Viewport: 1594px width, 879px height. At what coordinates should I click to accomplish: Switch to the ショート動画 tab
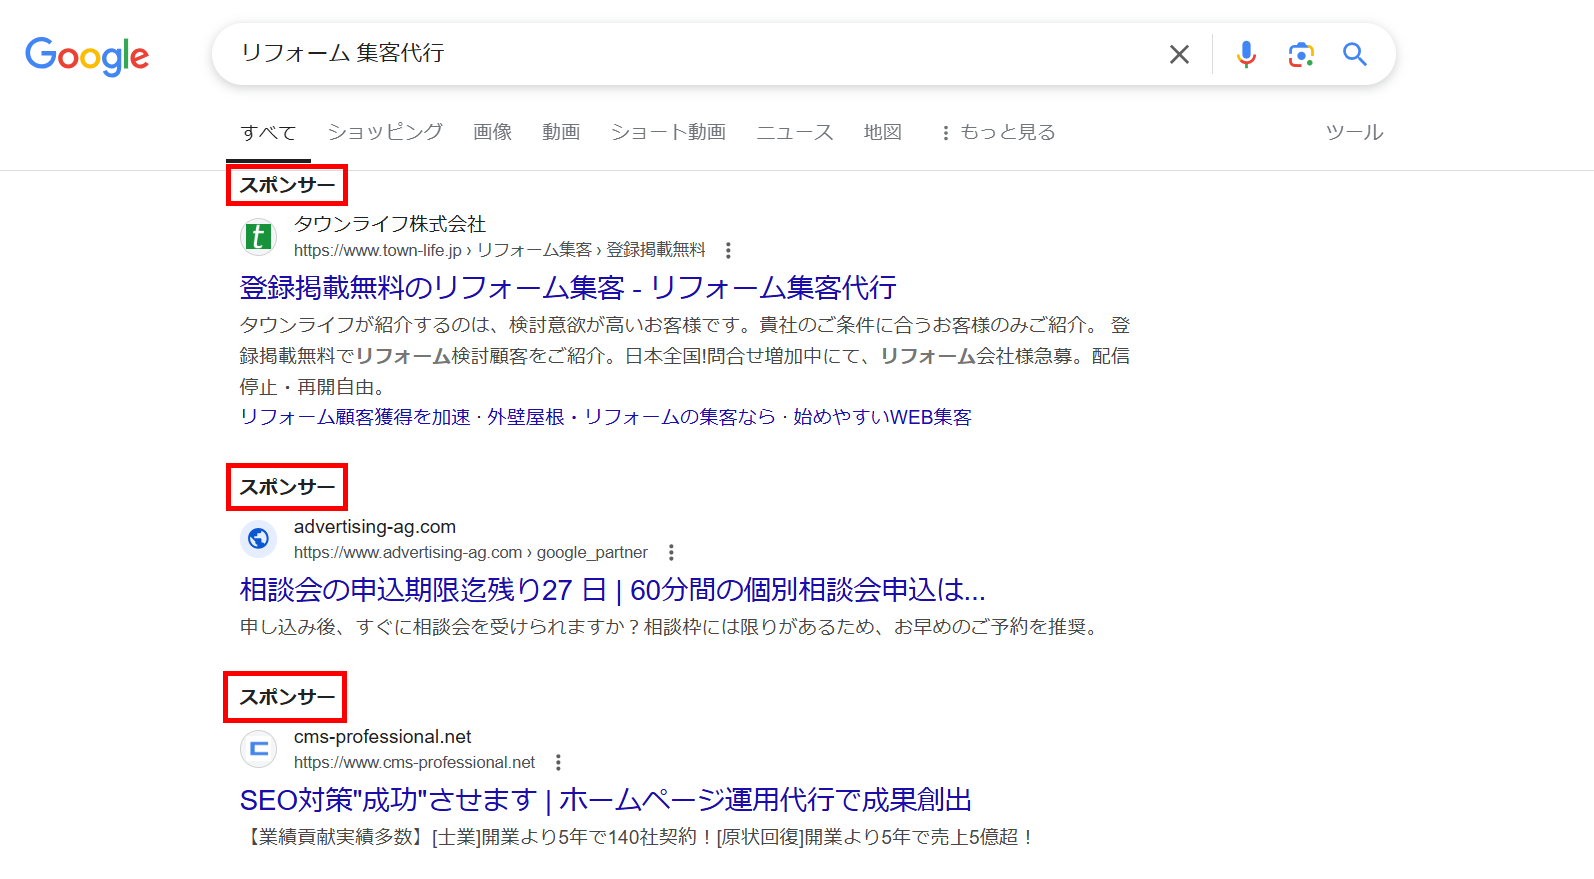pos(668,132)
